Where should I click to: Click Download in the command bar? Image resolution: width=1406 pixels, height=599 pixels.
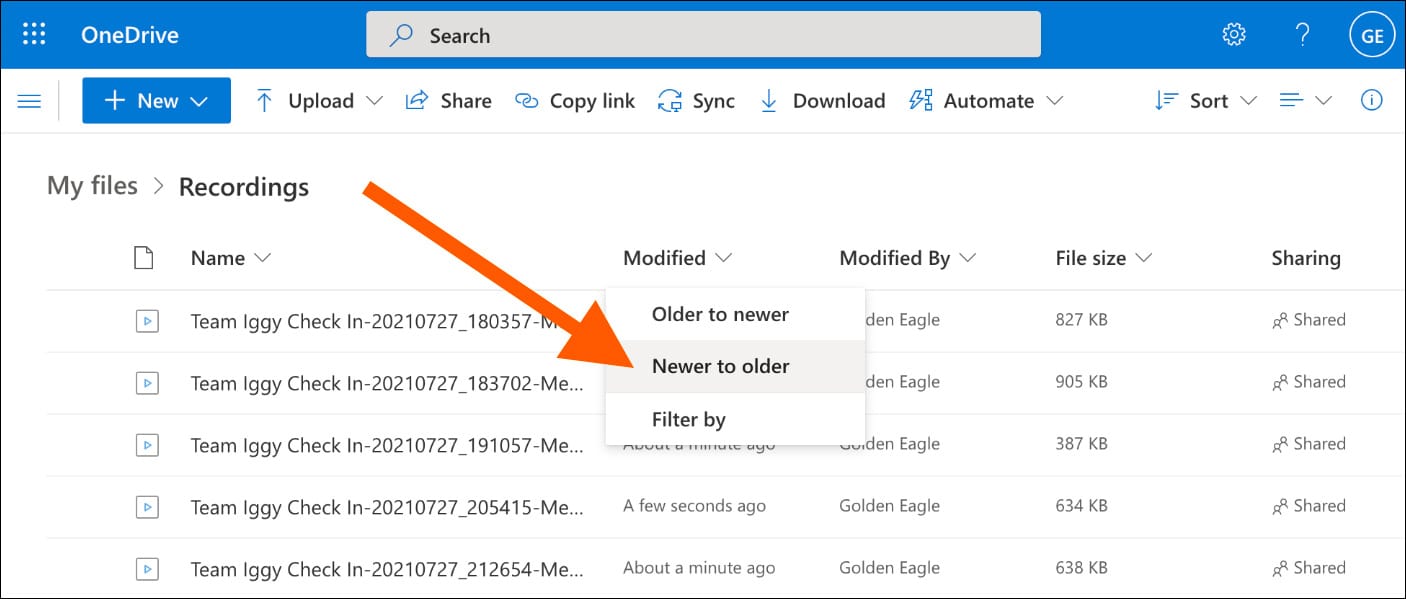point(822,101)
